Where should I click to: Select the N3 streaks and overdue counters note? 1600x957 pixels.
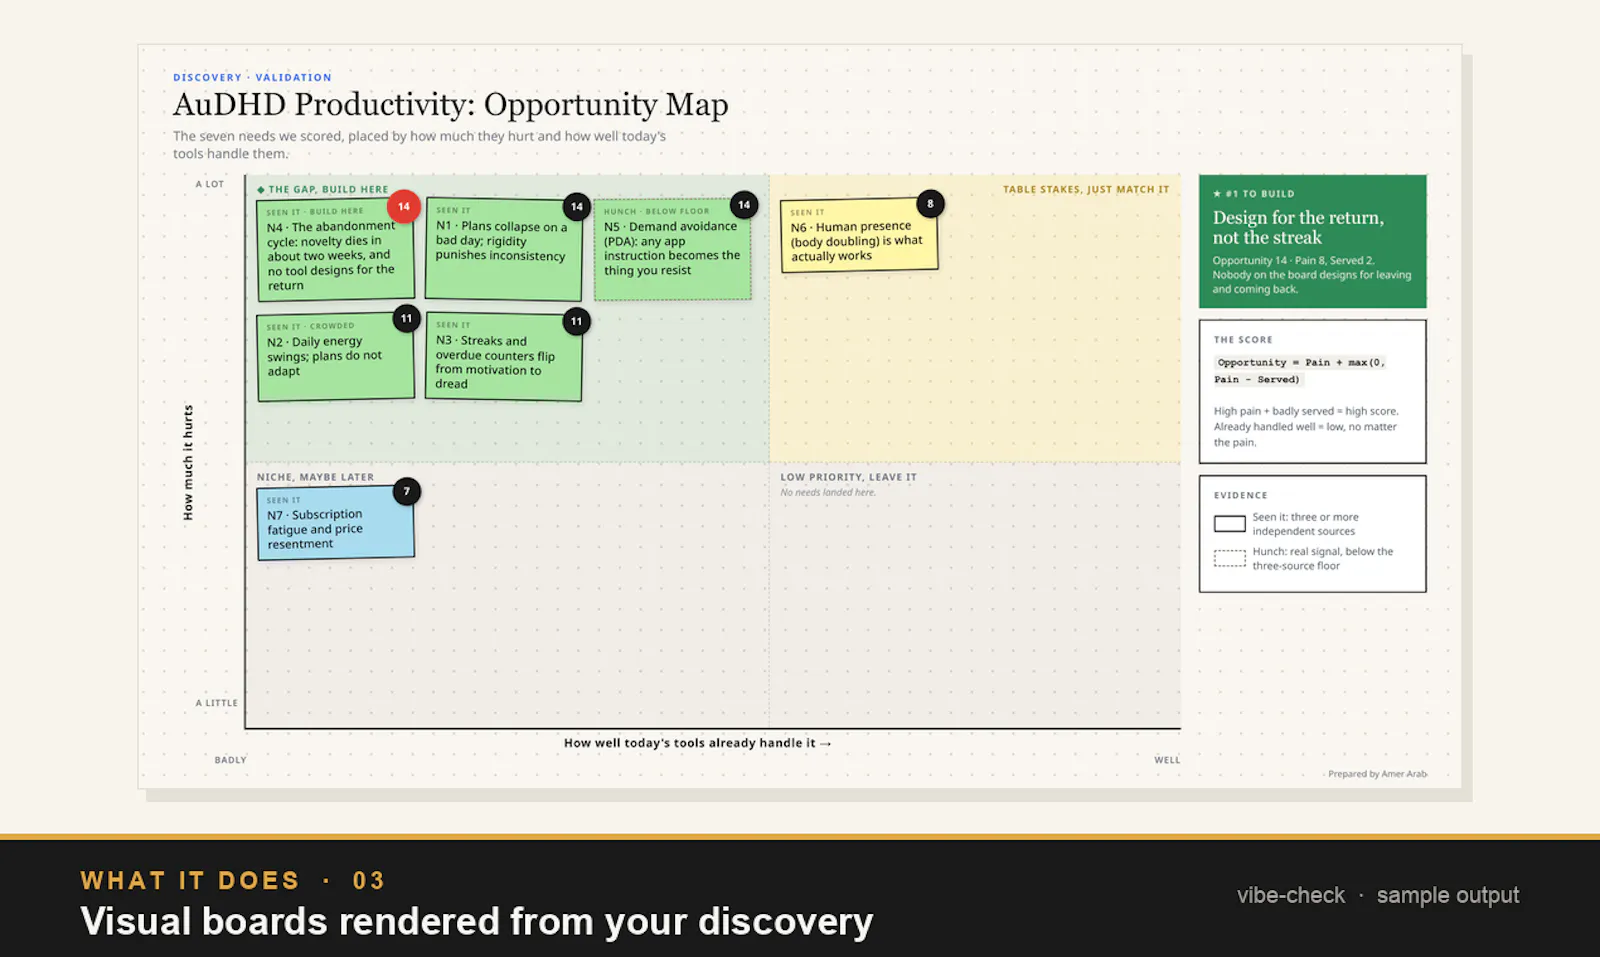tap(504, 357)
